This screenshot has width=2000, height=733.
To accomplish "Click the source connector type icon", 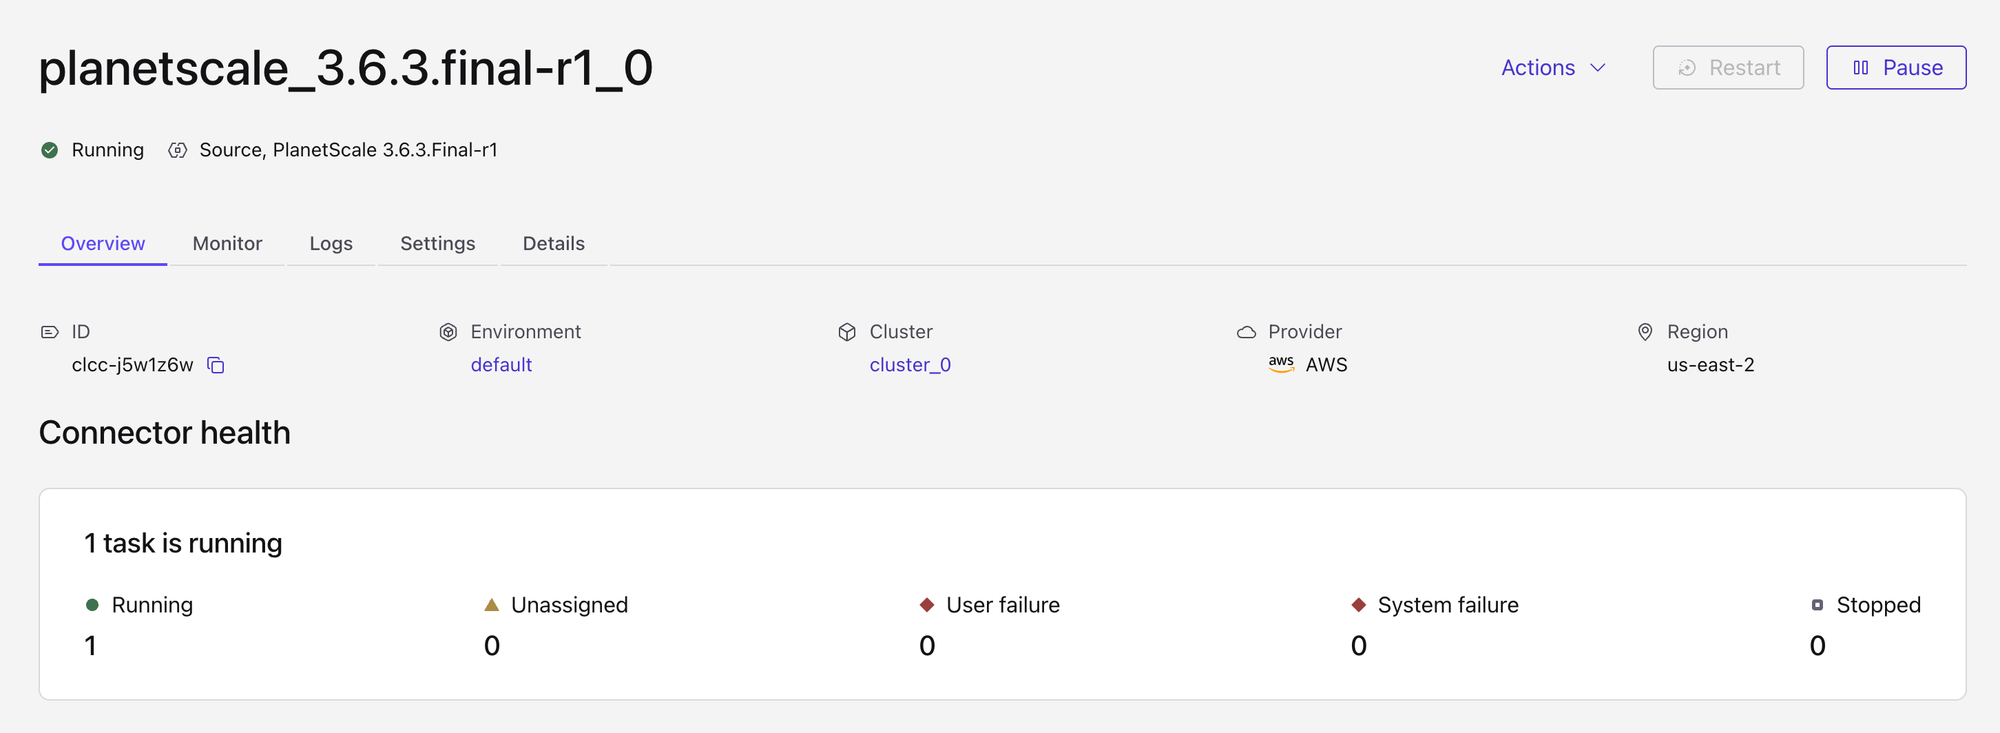I will pyautogui.click(x=177, y=150).
